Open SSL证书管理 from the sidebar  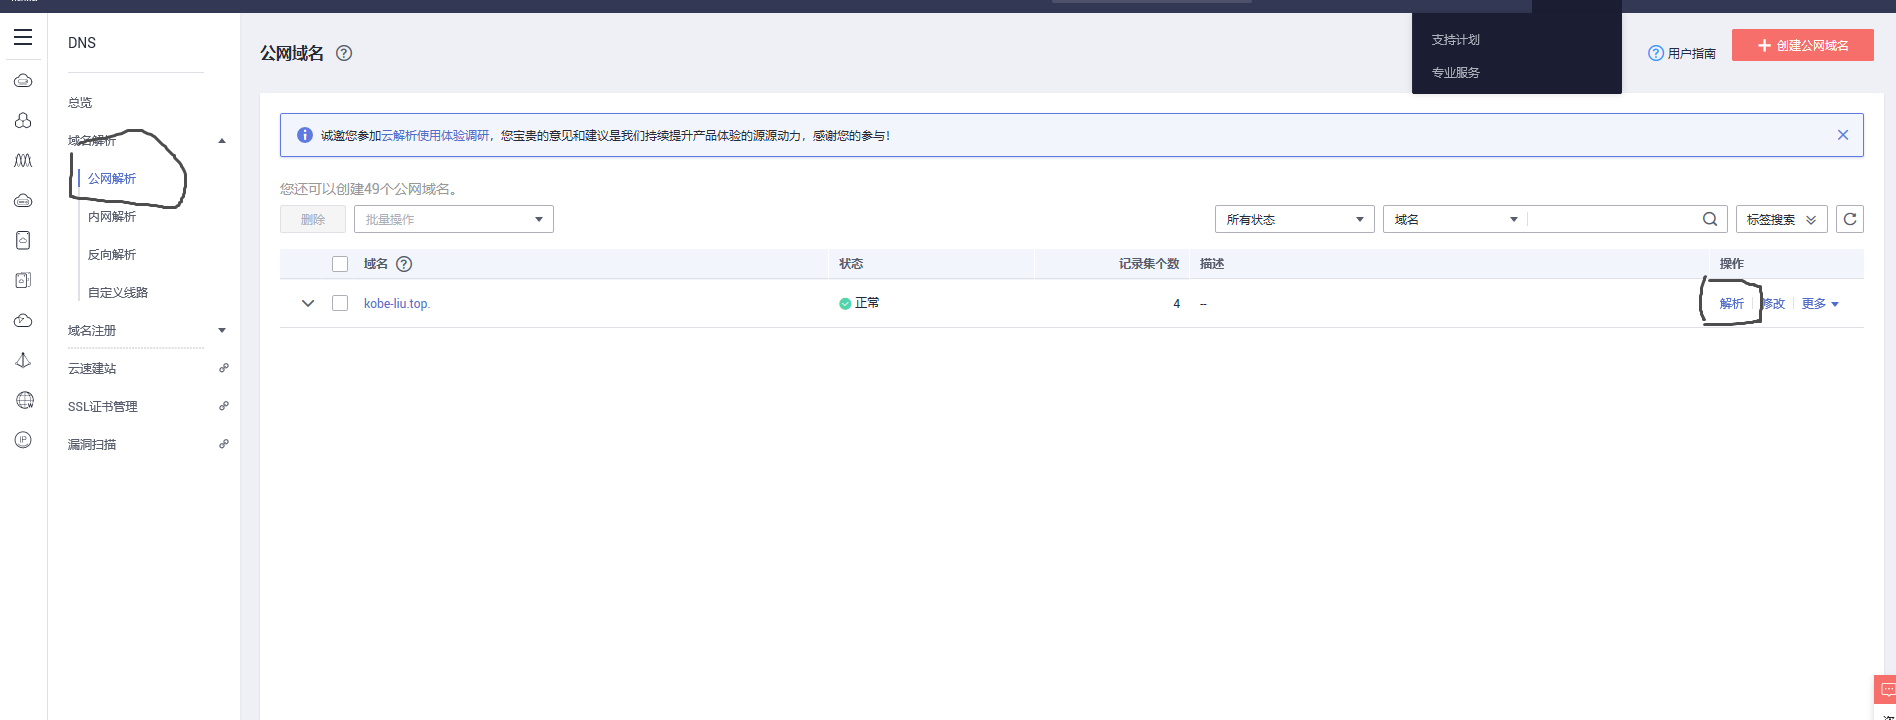(x=103, y=406)
